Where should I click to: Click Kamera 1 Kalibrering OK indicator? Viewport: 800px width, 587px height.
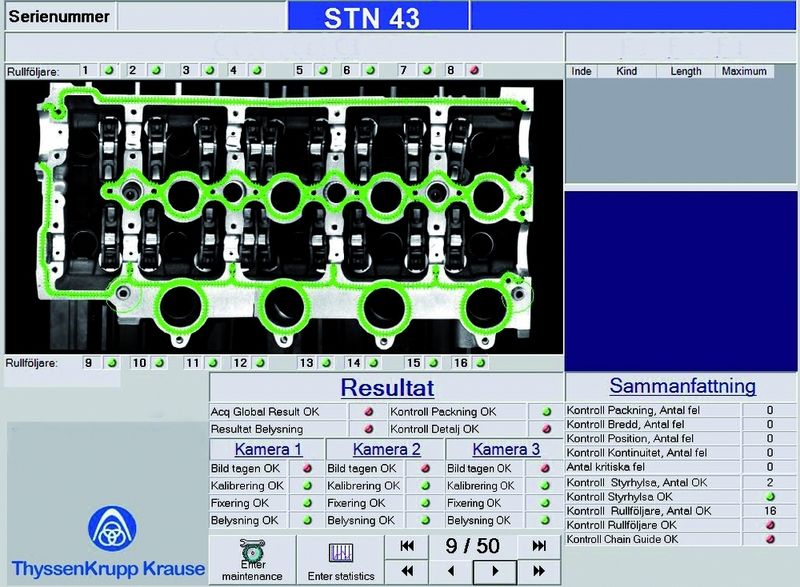tap(307, 486)
